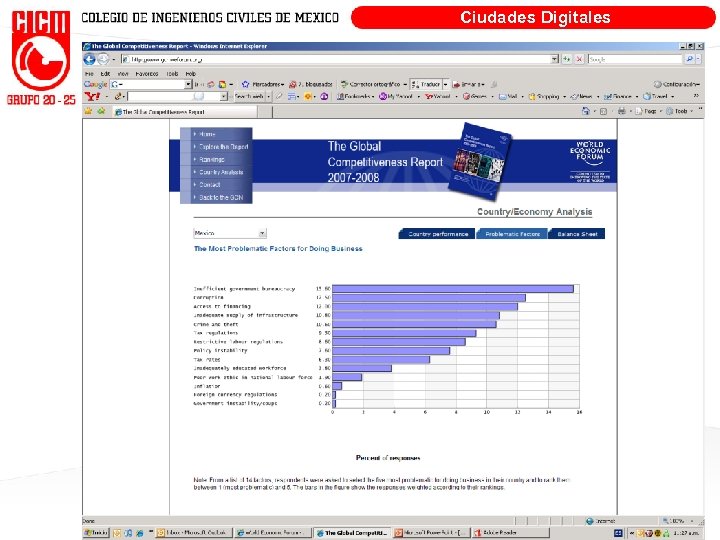Switch to the Country performance tab
720x540 pixels.
click(437, 234)
